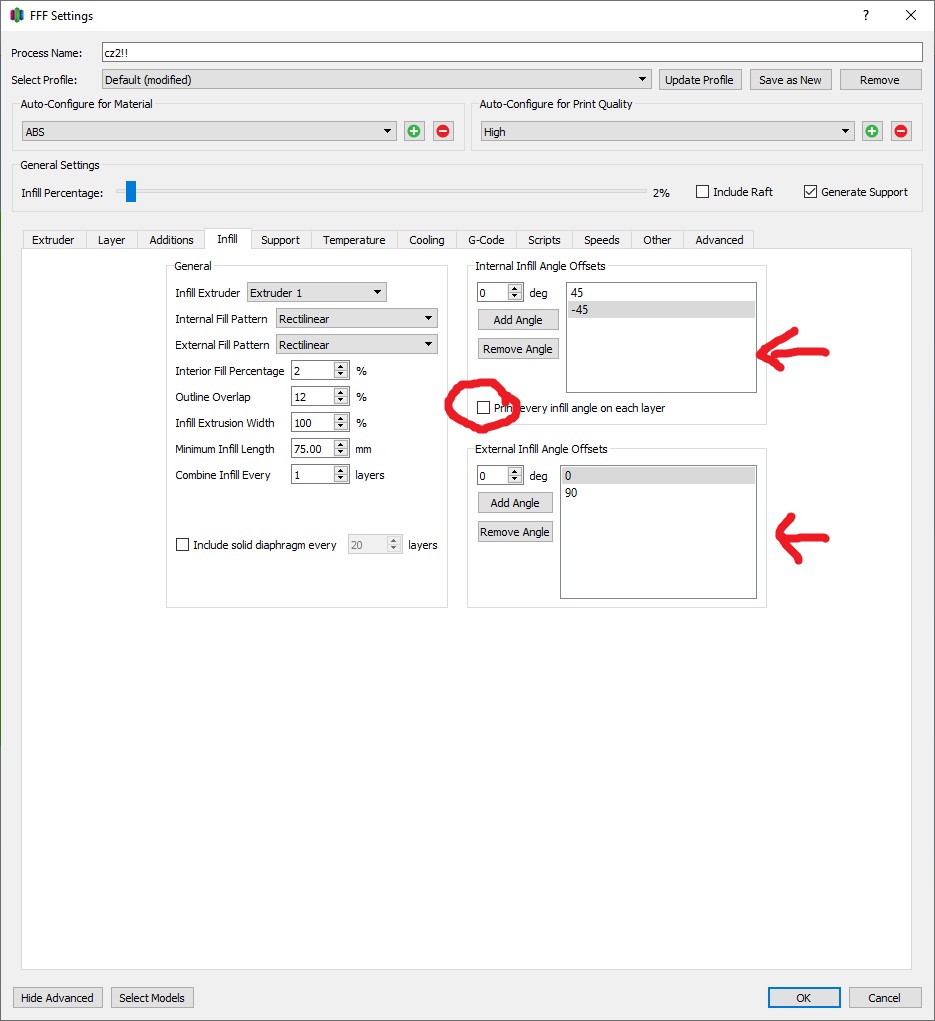Click the Infill Percentage slider handle
Image resolution: width=935 pixels, height=1021 pixels.
(131, 191)
